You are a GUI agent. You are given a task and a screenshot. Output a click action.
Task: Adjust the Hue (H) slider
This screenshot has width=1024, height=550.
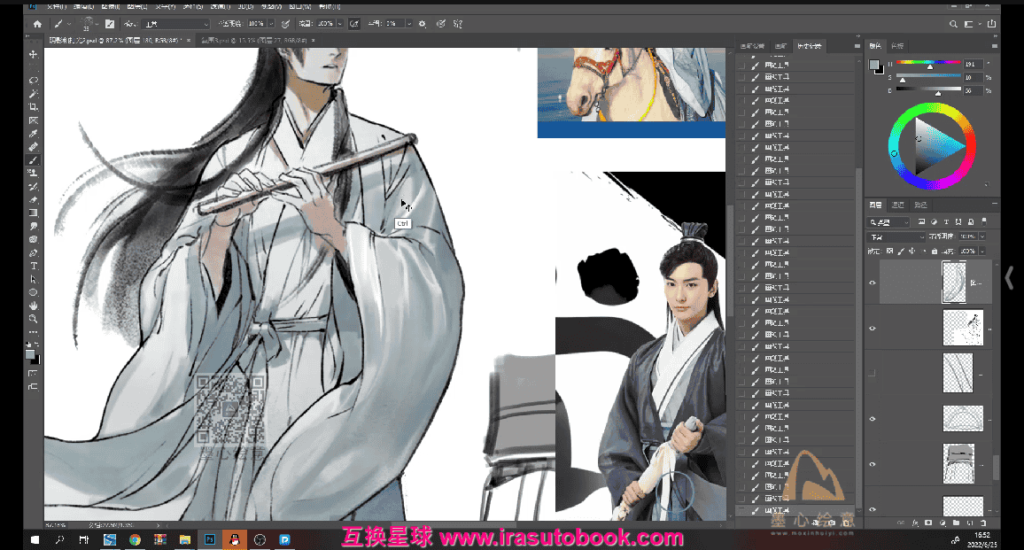click(929, 63)
